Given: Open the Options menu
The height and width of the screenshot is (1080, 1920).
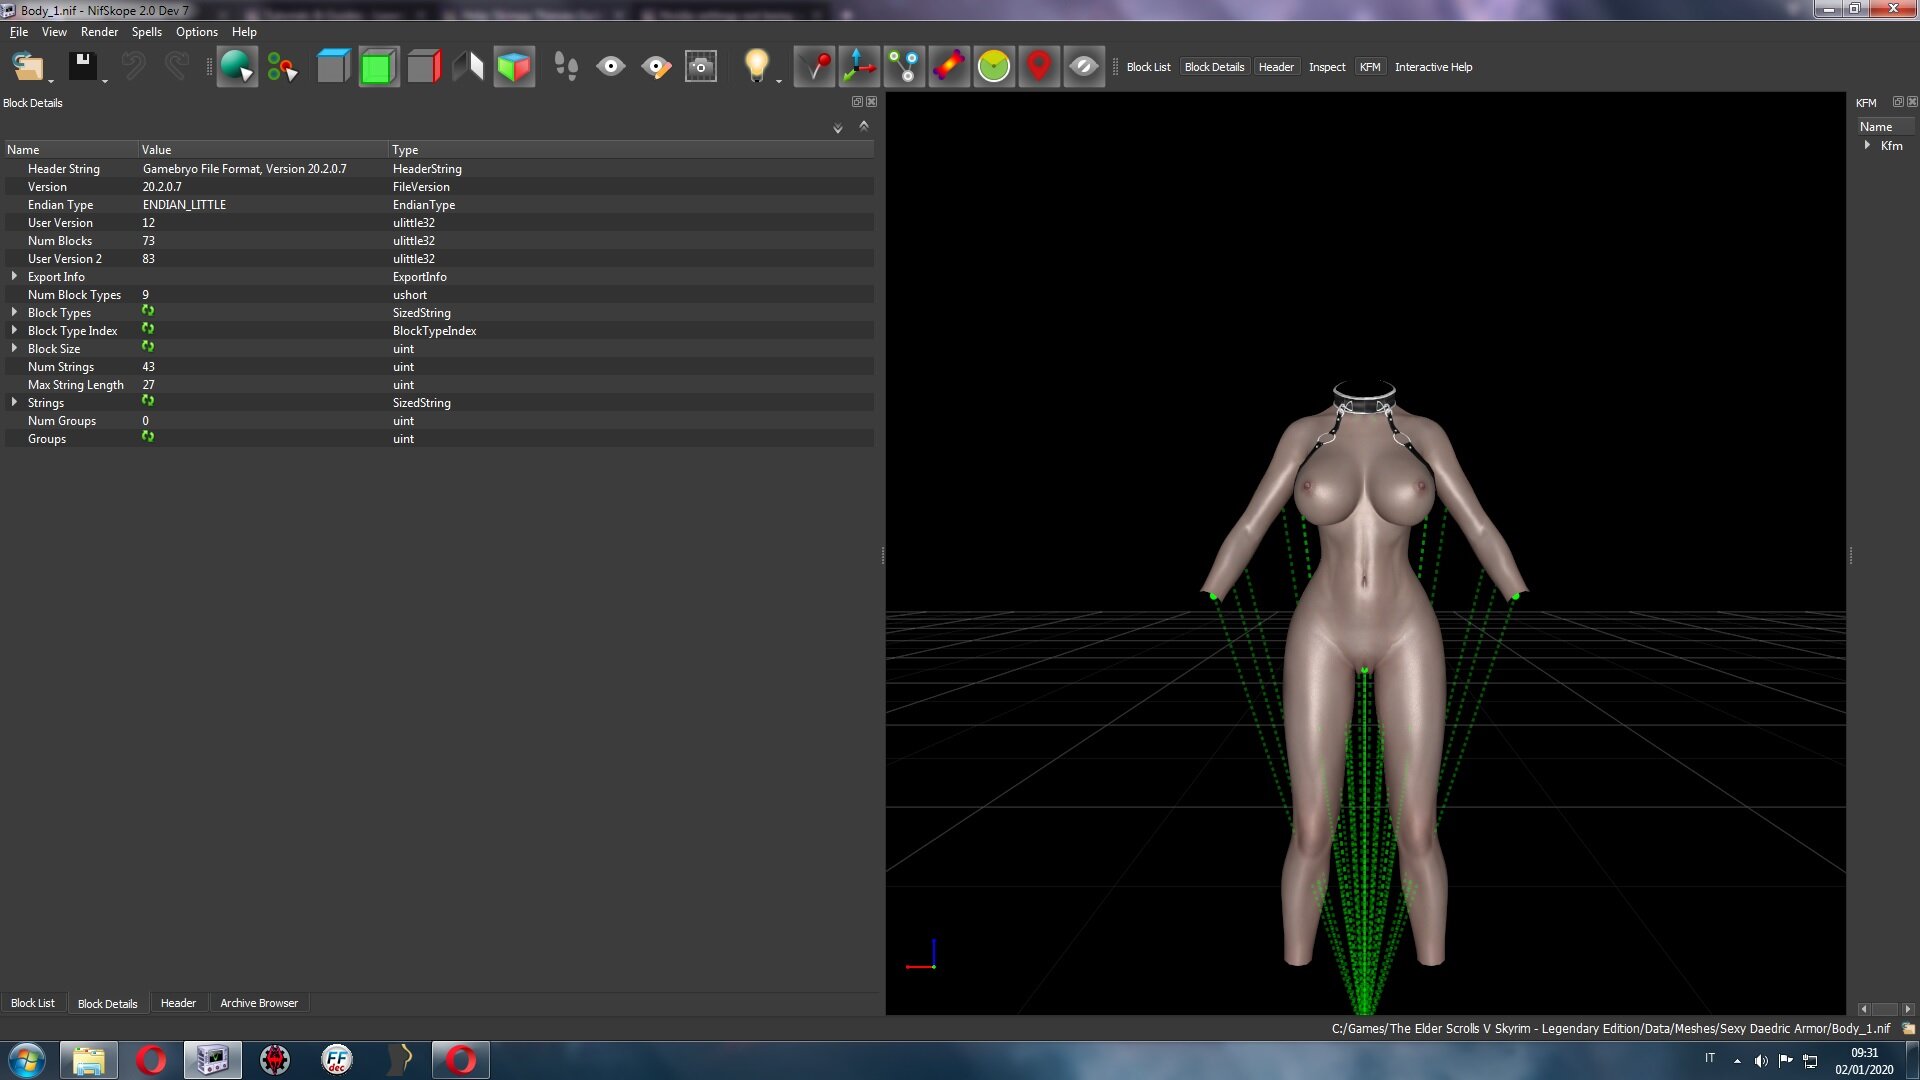Looking at the screenshot, I should pyautogui.click(x=196, y=32).
